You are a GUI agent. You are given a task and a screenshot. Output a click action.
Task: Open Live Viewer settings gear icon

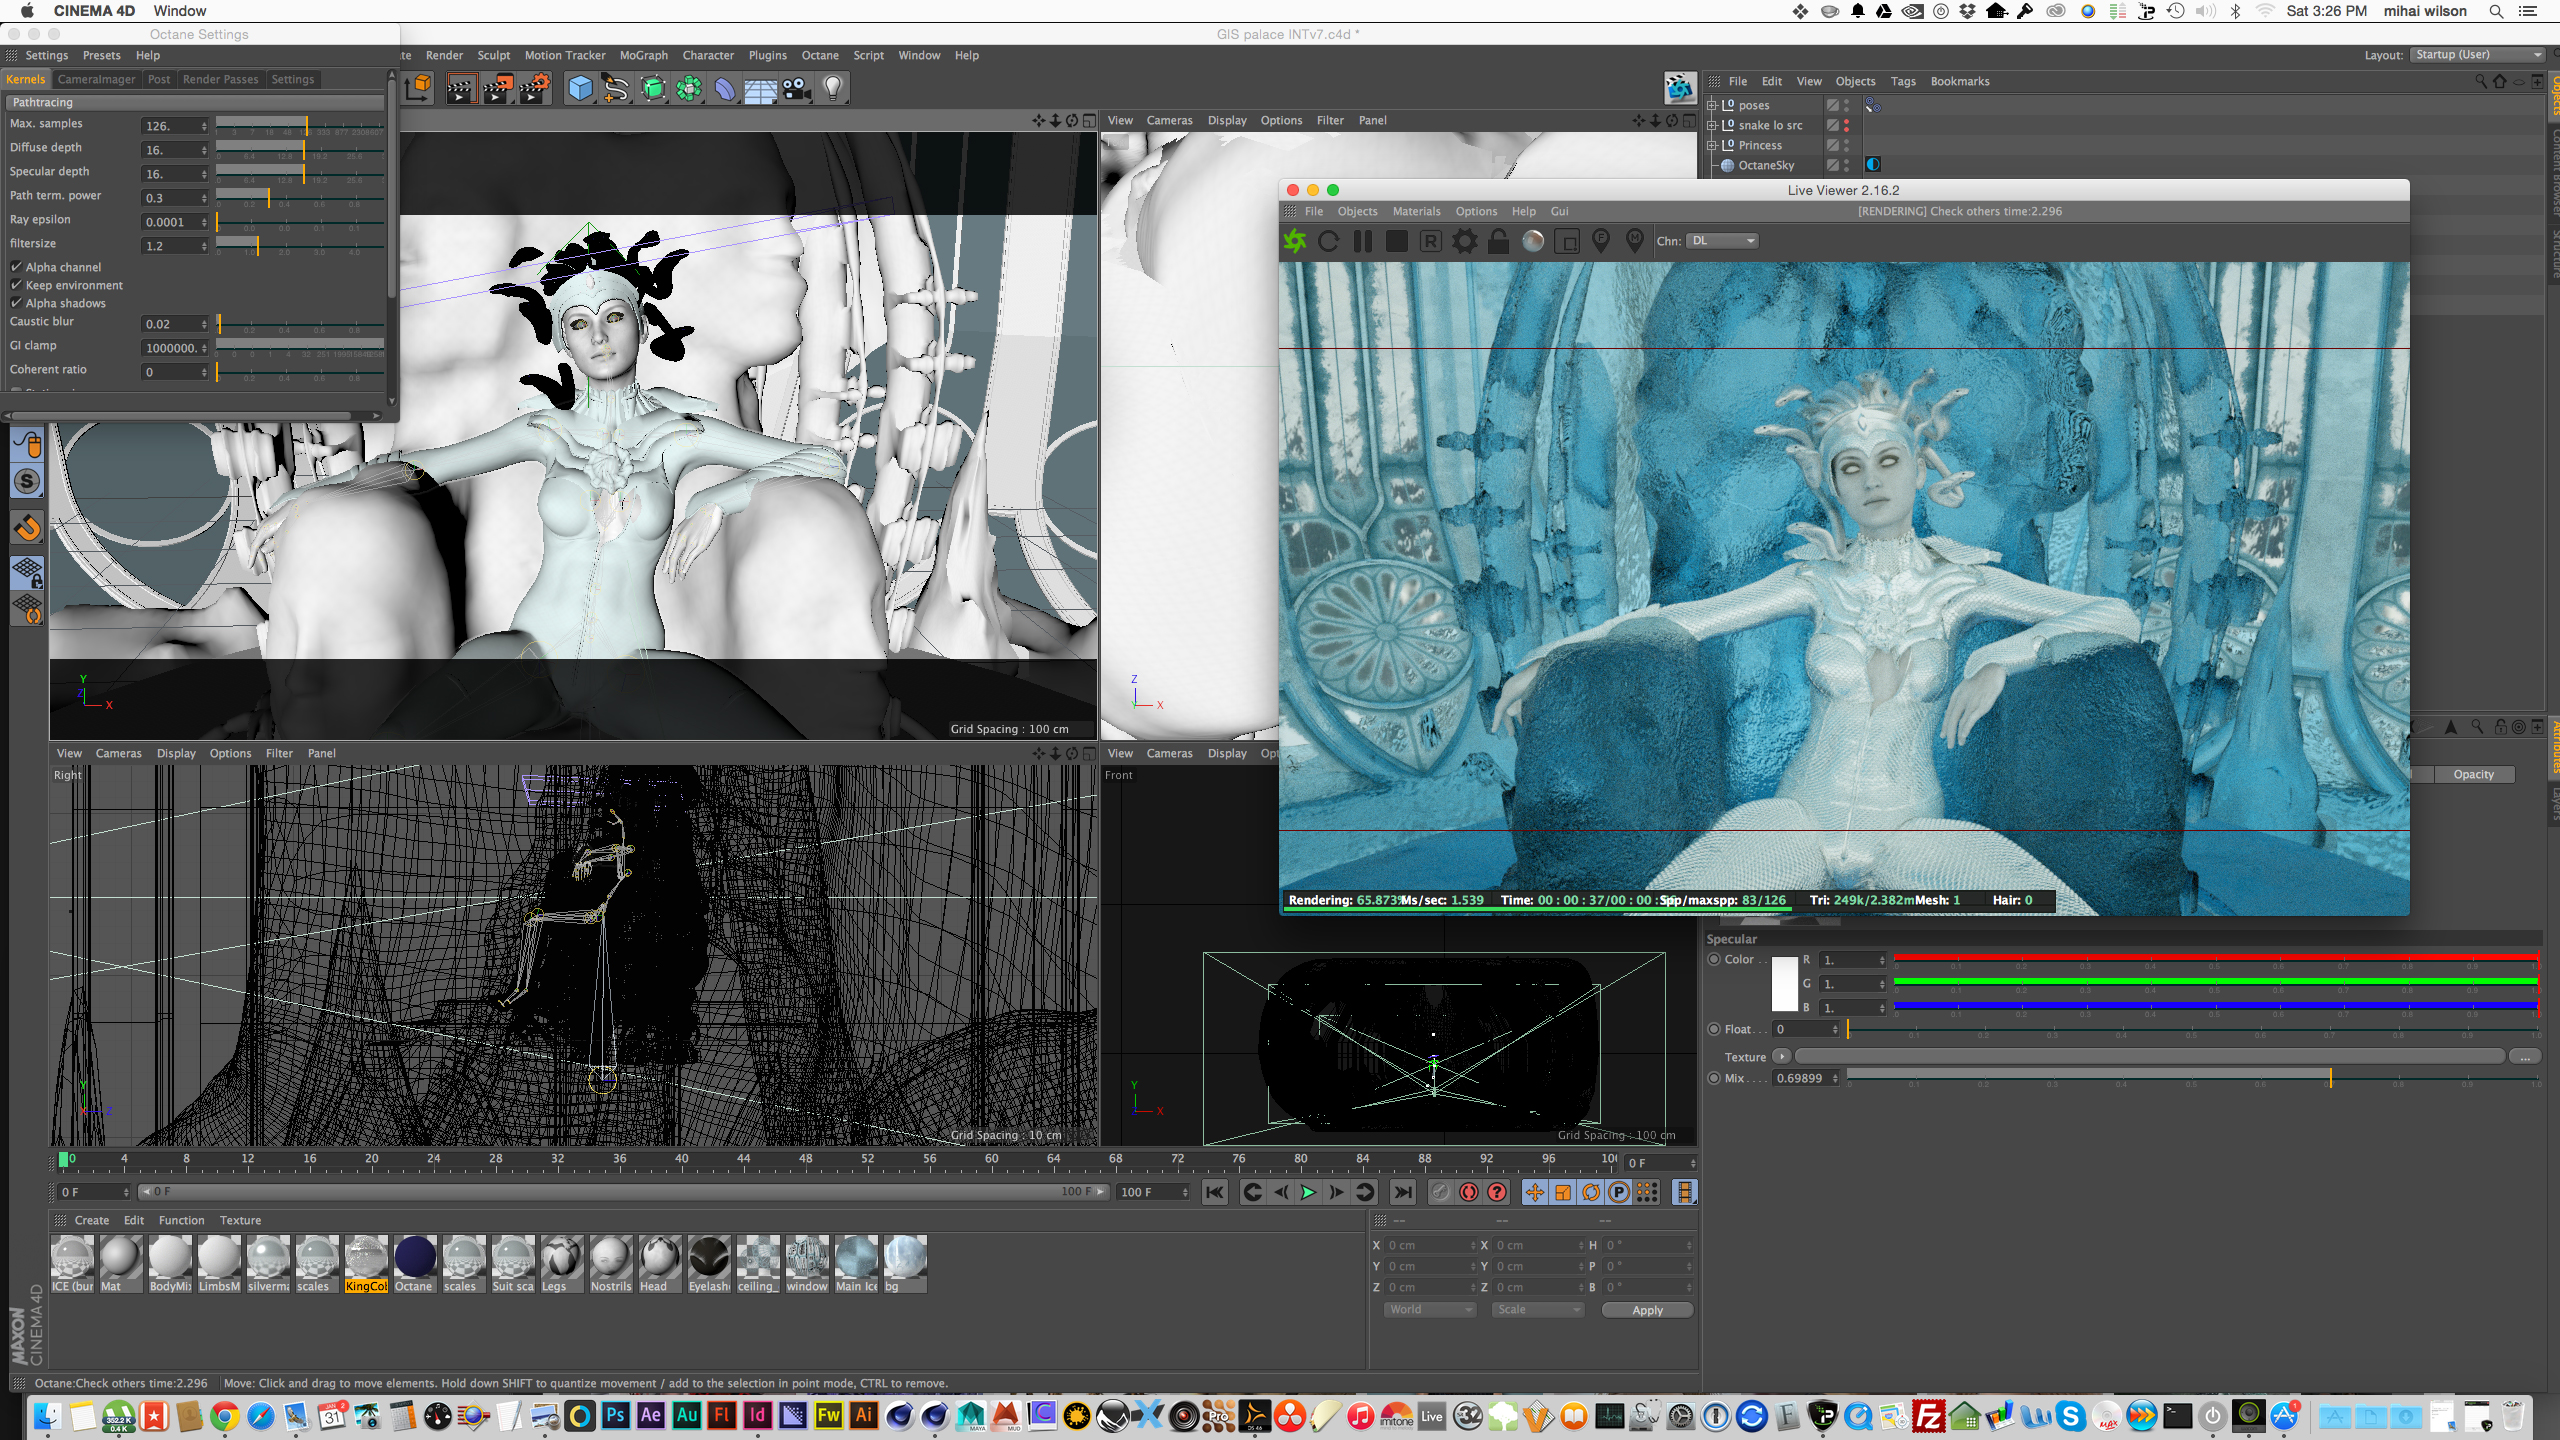click(x=1465, y=241)
